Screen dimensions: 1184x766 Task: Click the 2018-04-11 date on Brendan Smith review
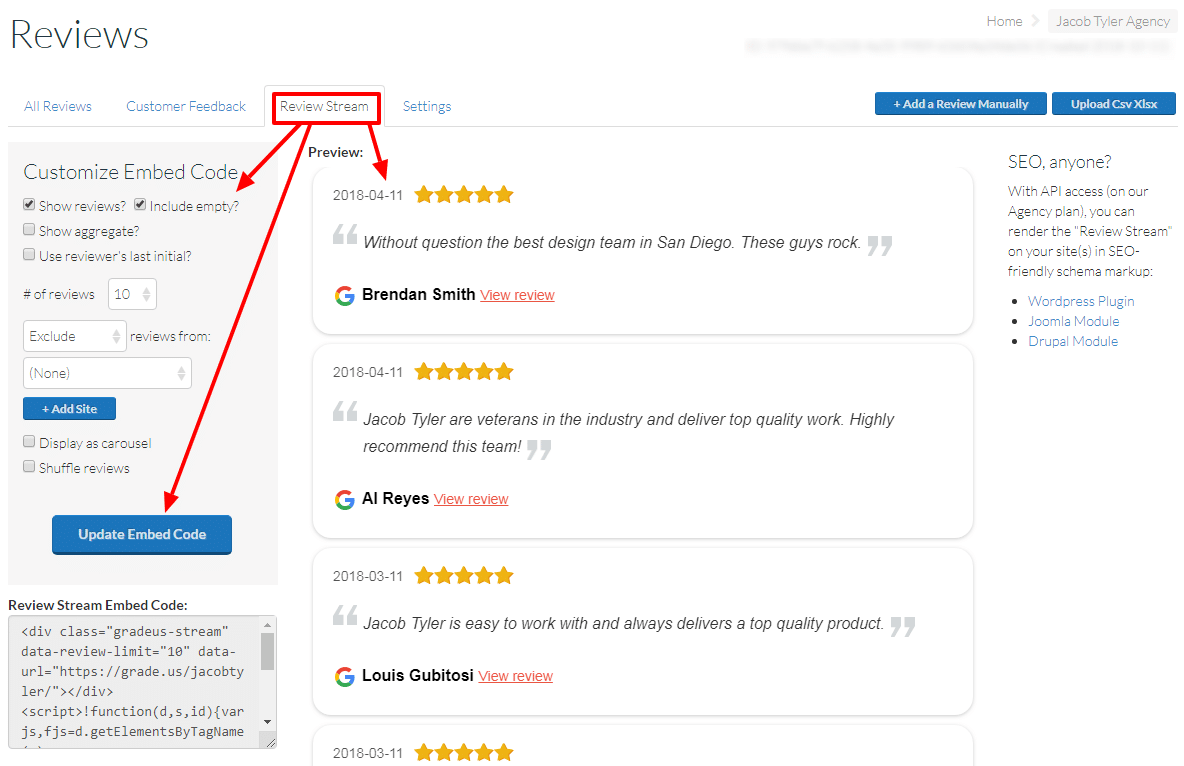pos(368,196)
